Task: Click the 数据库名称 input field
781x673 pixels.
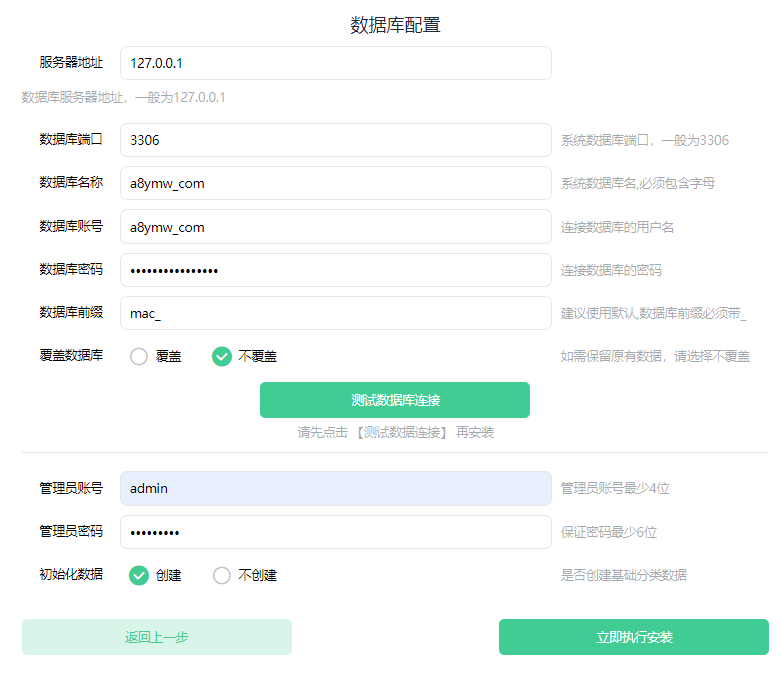Action: point(336,183)
